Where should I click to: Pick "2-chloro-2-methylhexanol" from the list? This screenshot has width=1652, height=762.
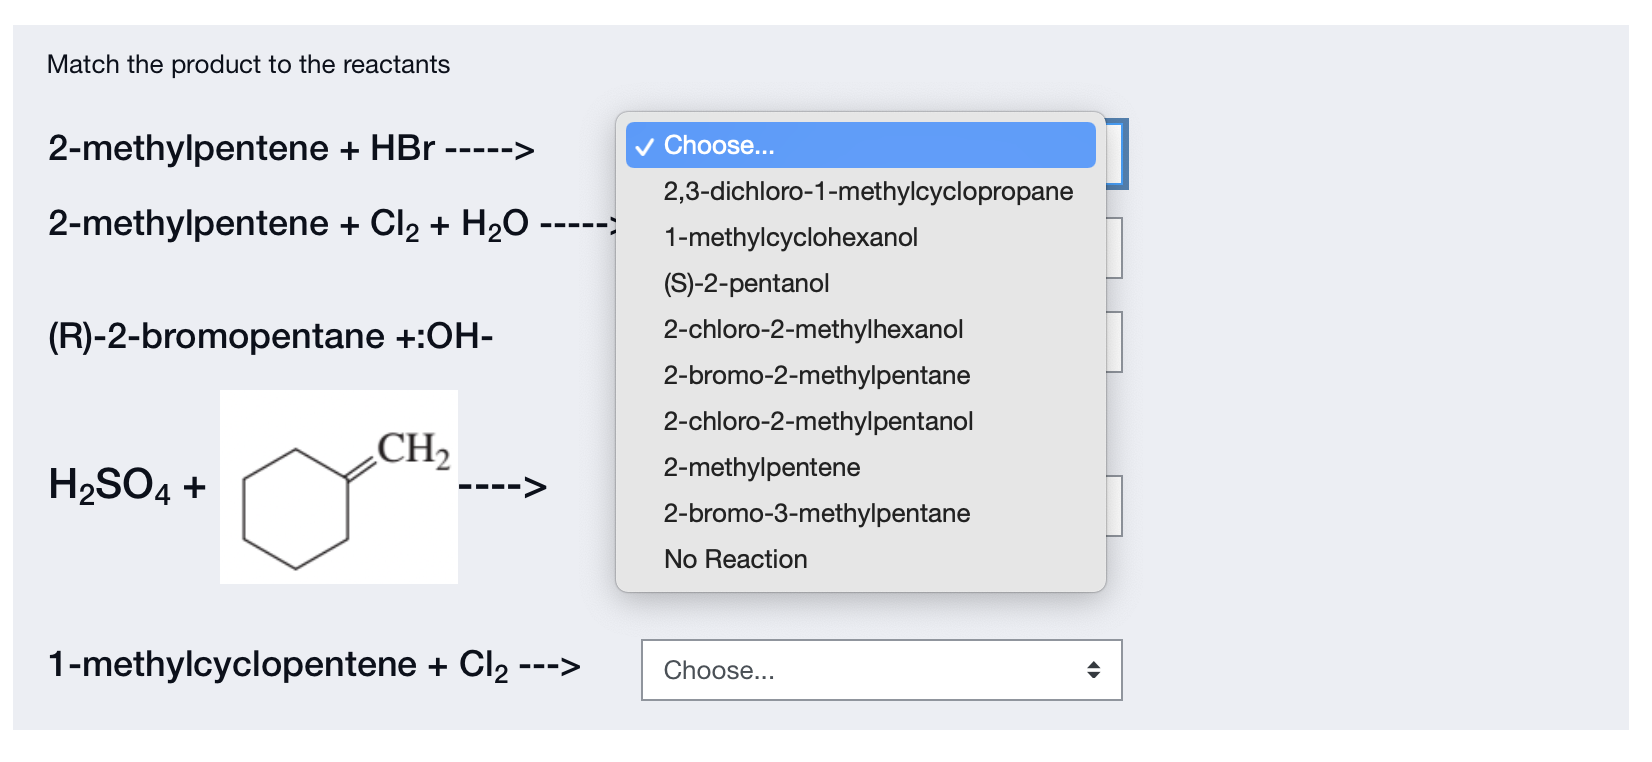(814, 329)
